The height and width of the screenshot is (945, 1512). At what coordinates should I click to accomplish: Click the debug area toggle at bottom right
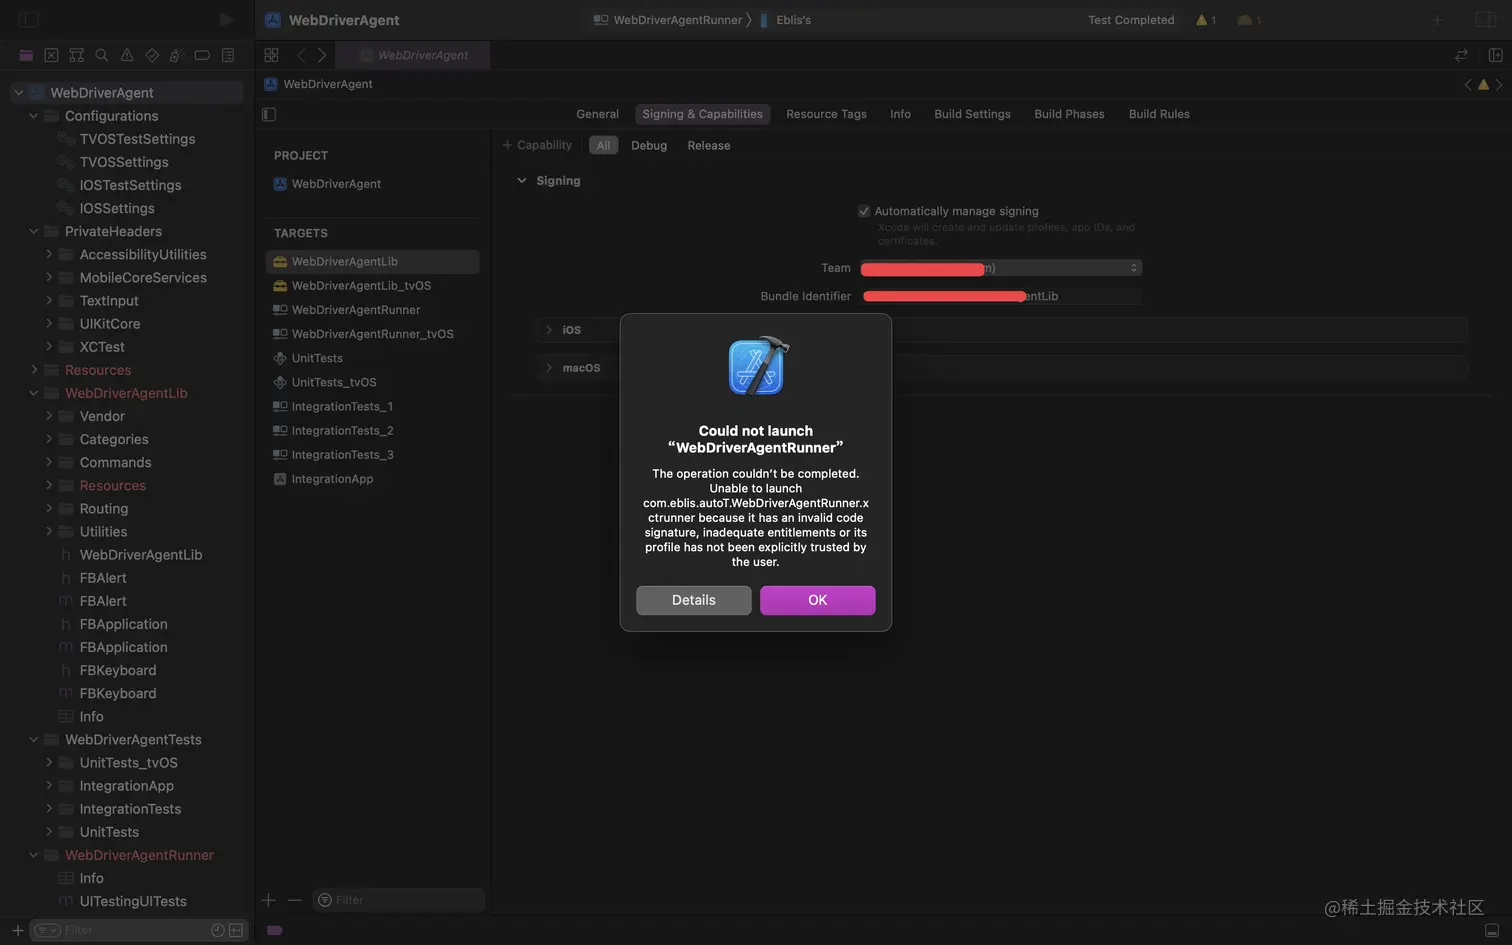[1491, 930]
